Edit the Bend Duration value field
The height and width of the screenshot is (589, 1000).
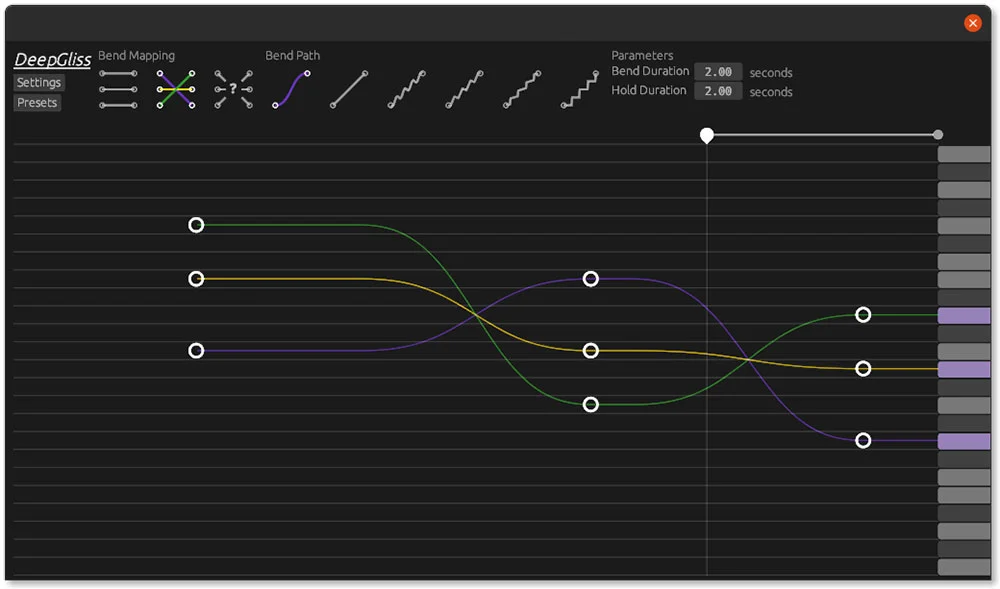click(718, 72)
